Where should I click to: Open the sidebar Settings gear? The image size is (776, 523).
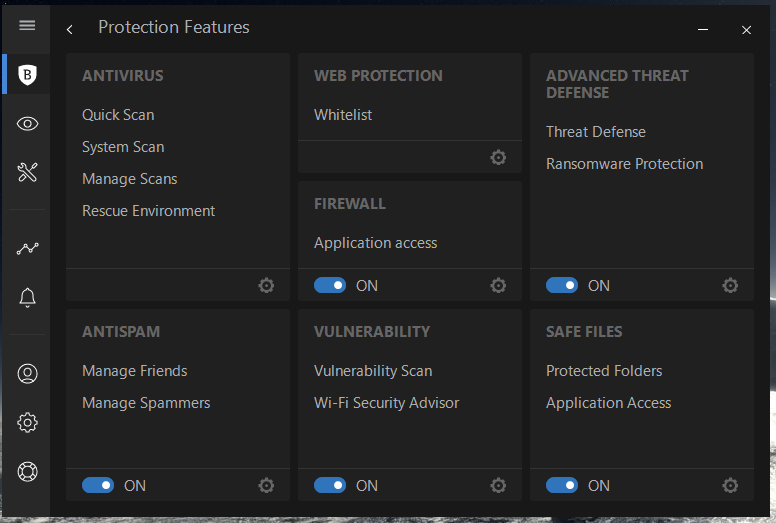point(28,422)
